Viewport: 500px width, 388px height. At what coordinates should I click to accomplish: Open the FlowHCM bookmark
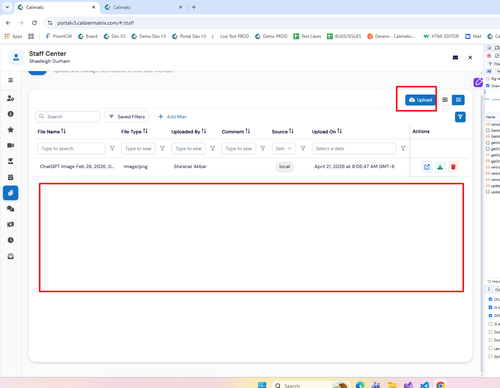click(59, 36)
